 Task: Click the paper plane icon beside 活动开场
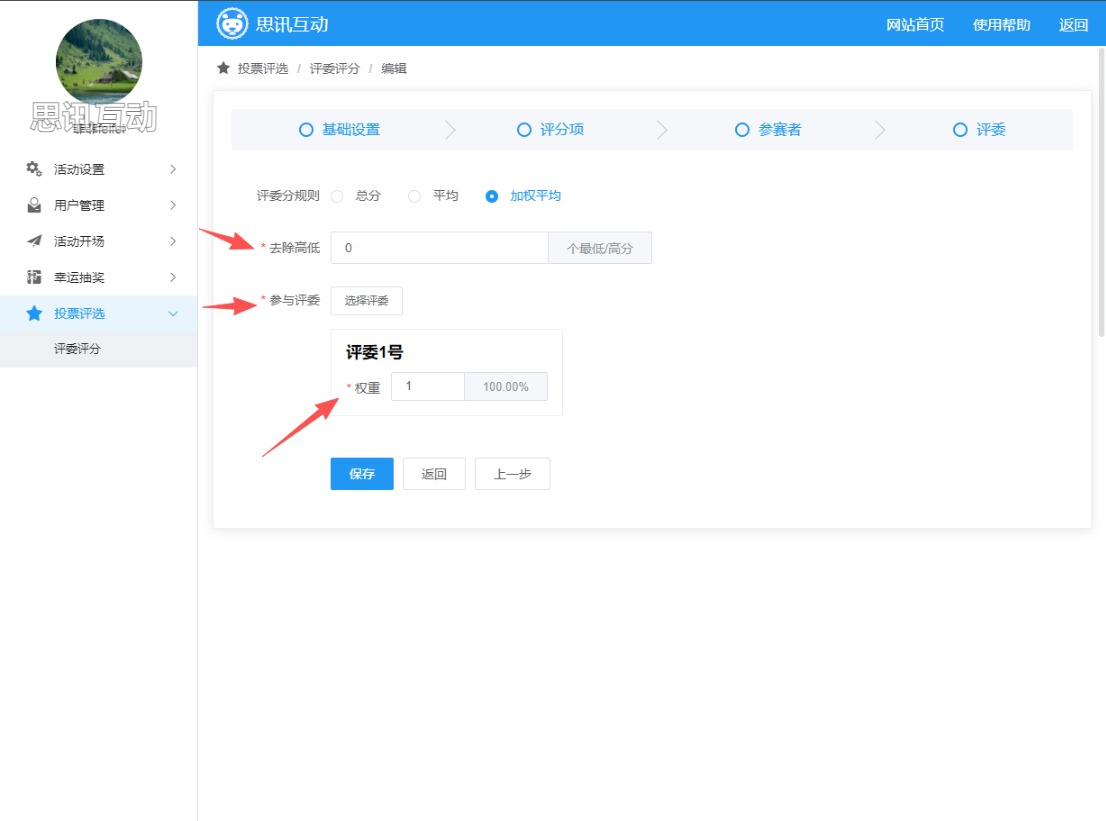[x=34, y=241]
